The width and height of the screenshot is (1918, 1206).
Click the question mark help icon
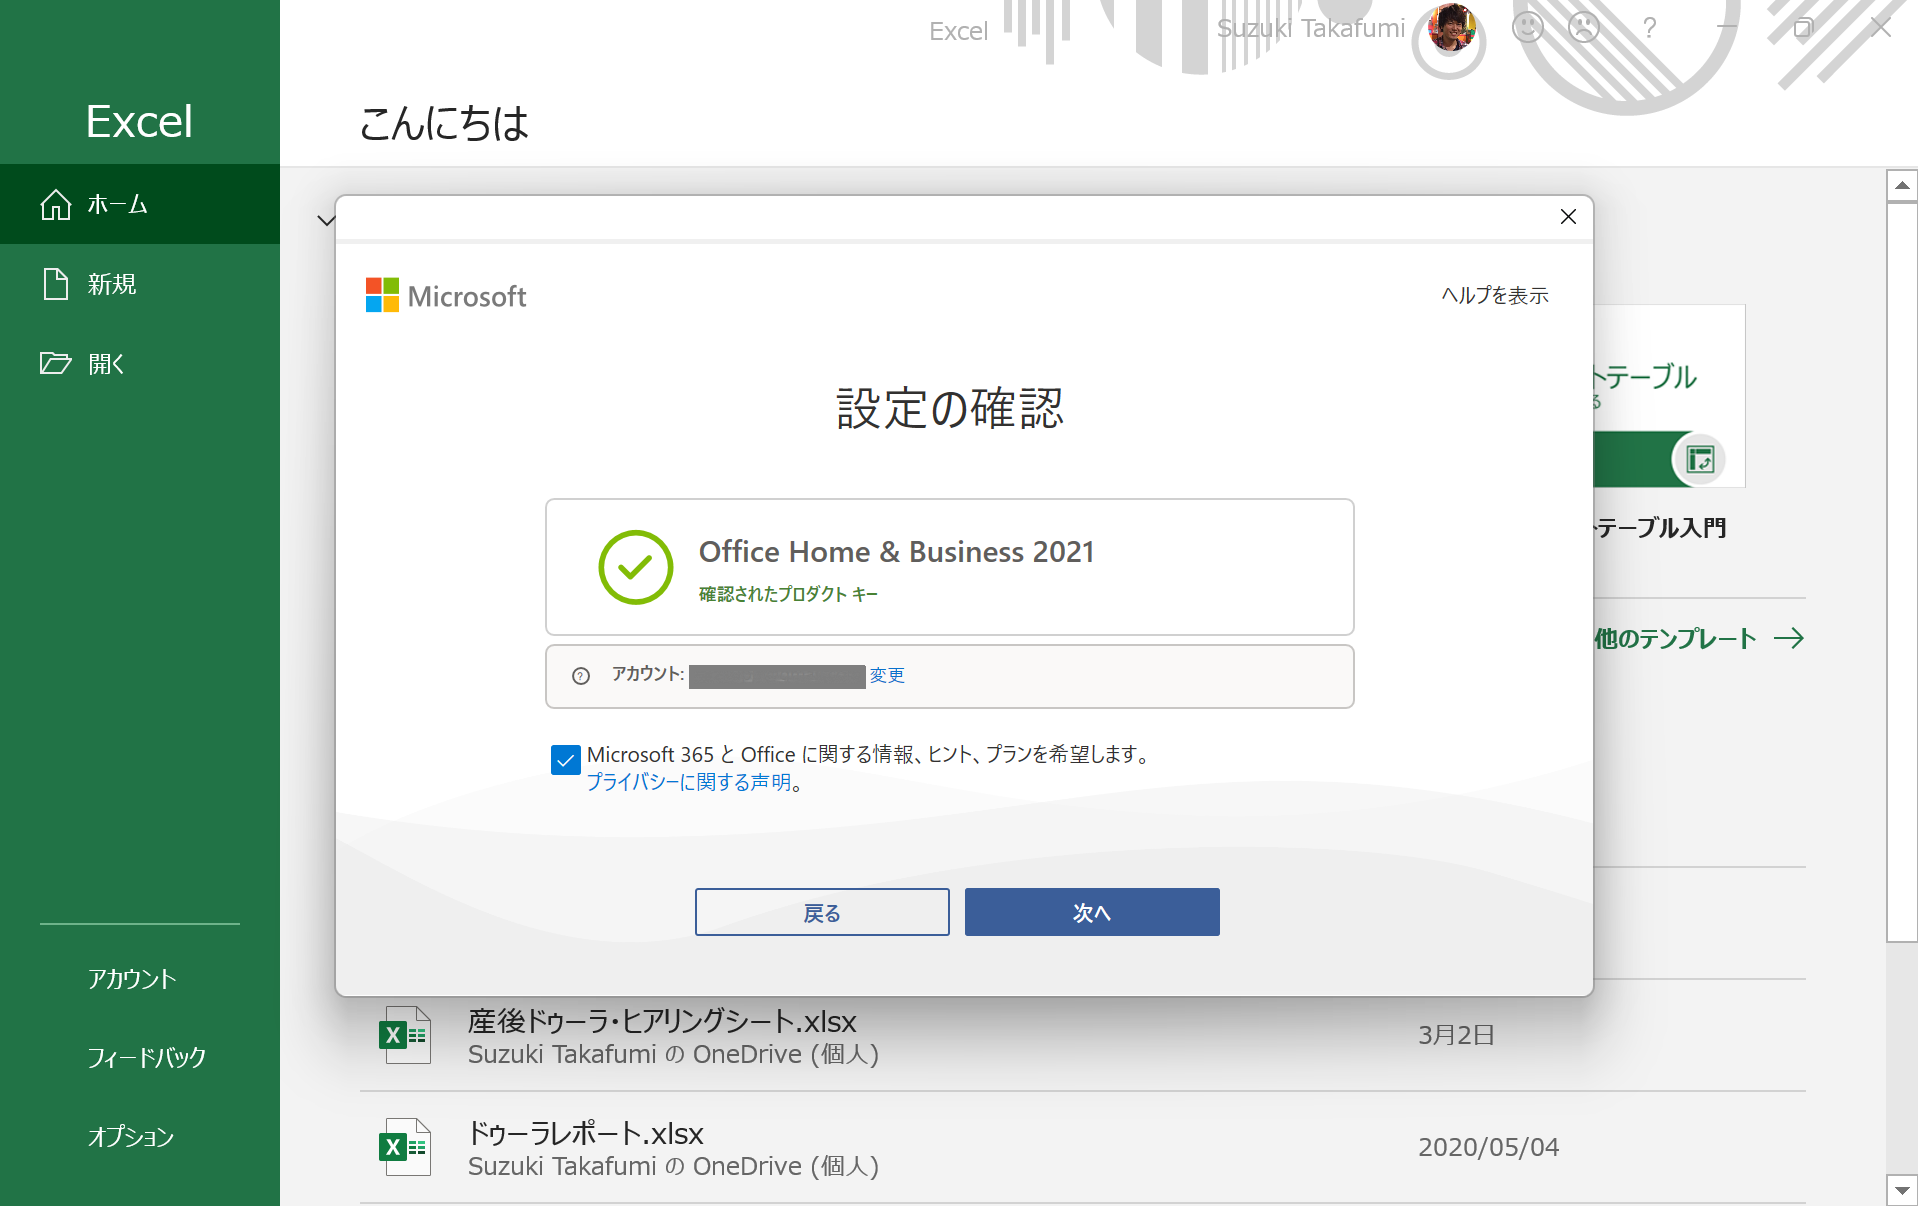pyautogui.click(x=1649, y=27)
